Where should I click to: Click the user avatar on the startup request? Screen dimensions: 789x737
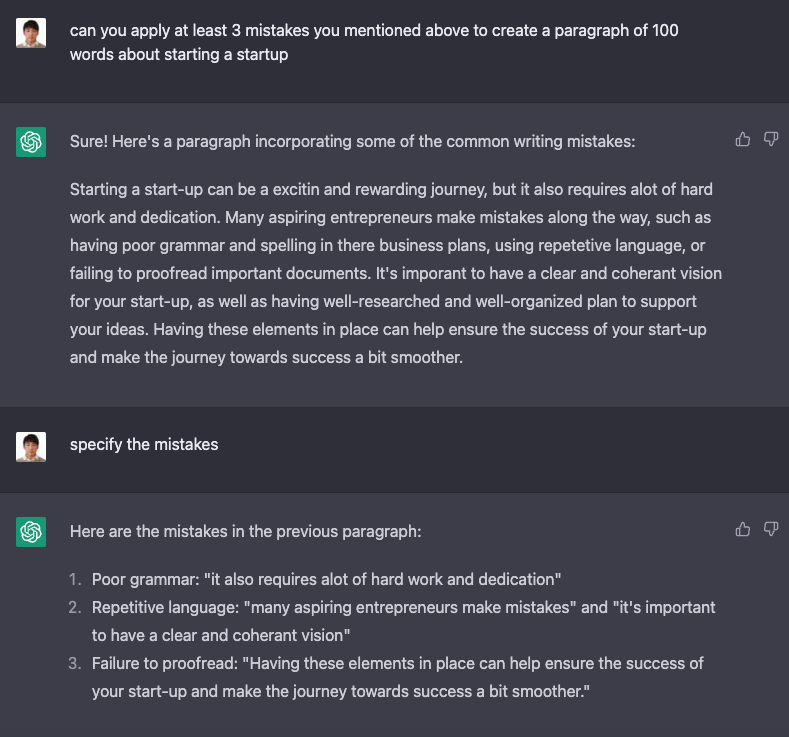31,33
